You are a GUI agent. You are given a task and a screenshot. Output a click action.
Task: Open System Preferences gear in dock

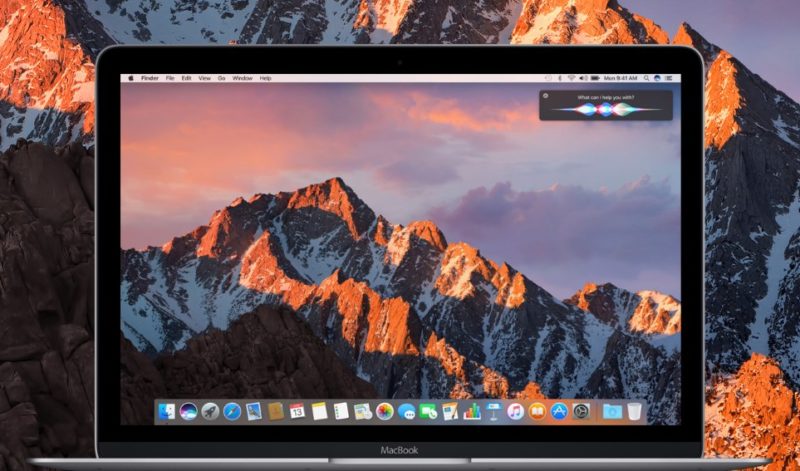581,411
